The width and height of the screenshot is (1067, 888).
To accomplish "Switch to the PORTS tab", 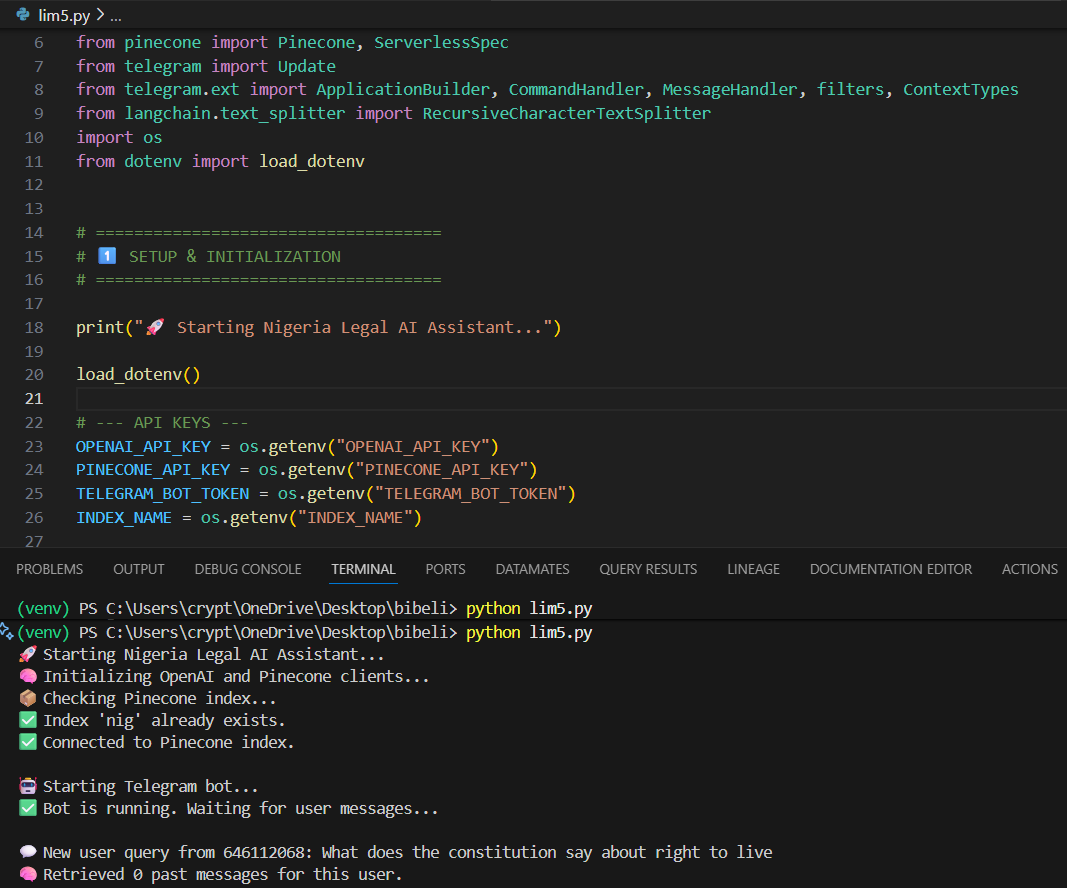I will tap(446, 569).
